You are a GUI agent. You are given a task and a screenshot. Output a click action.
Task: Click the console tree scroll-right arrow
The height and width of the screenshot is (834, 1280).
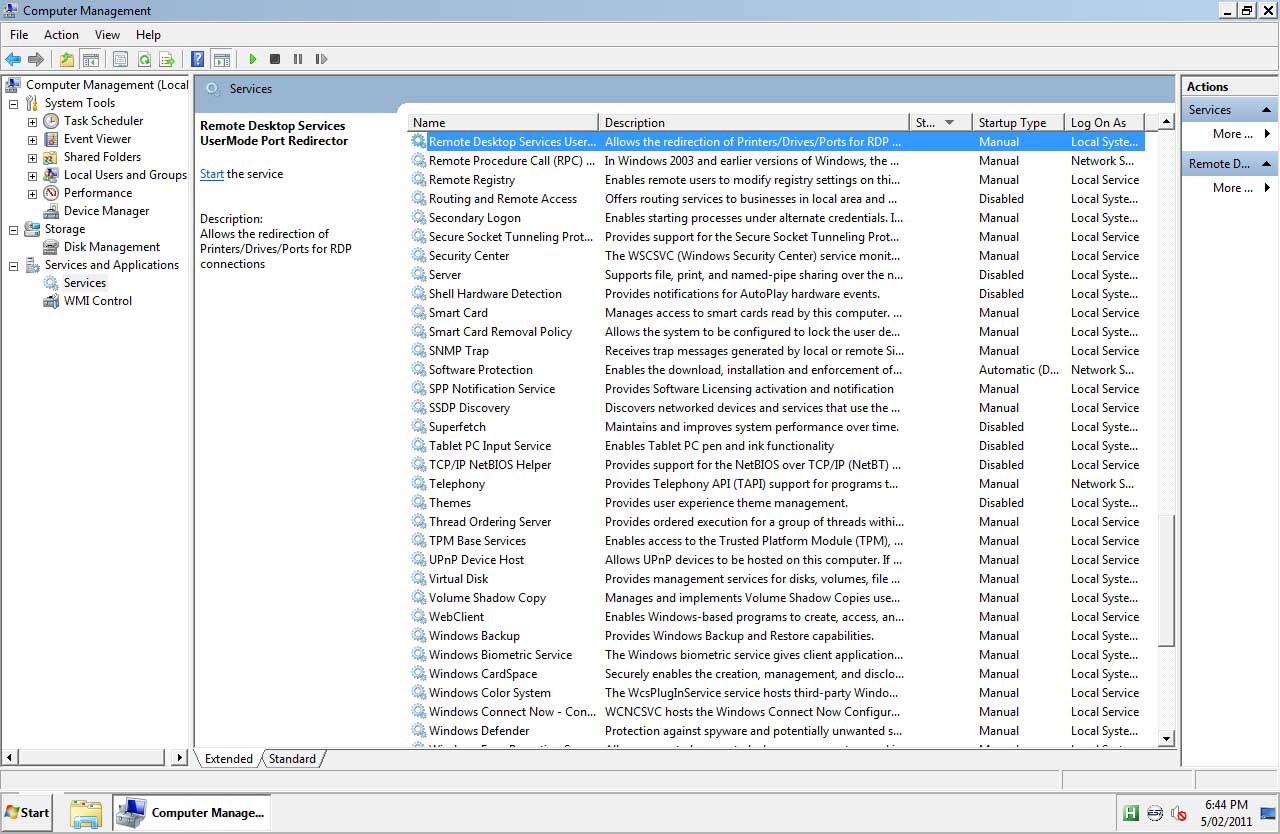(x=180, y=758)
